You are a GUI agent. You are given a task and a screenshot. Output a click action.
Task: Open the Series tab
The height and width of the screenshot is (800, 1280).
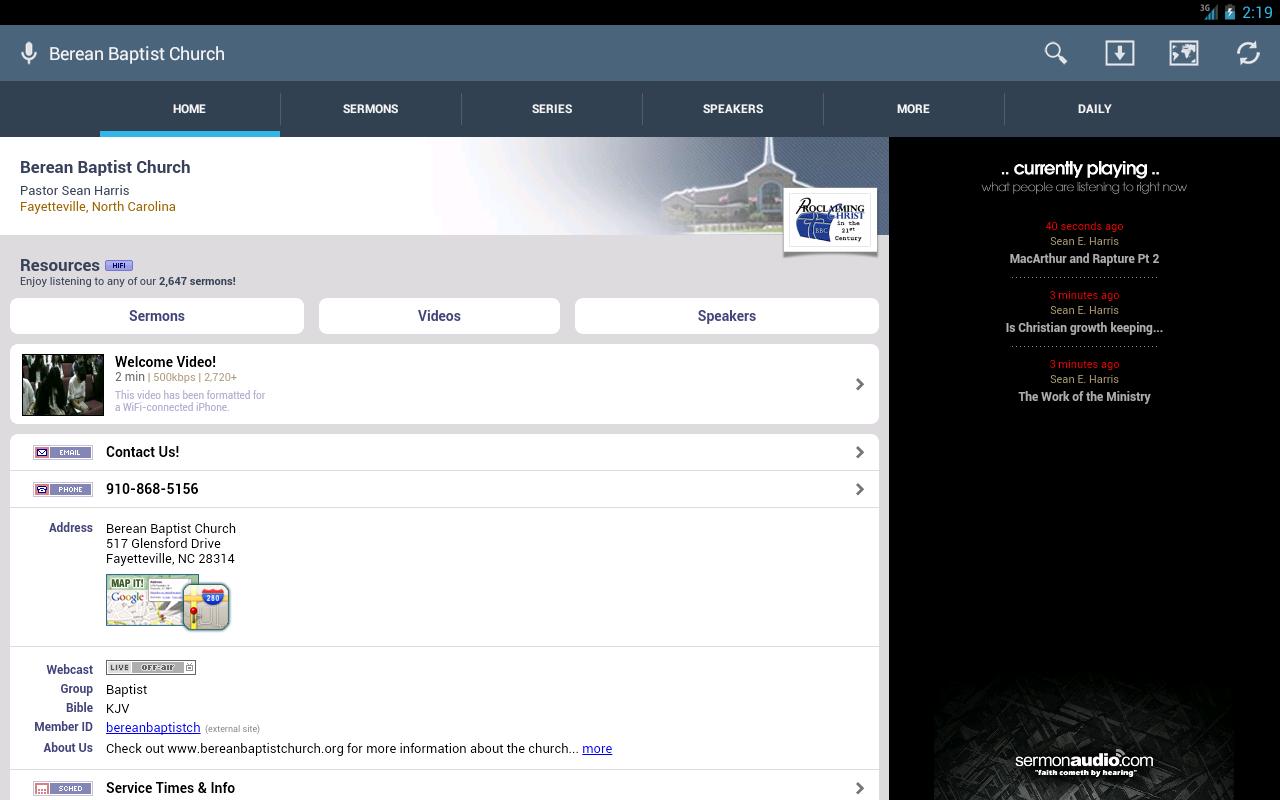click(x=552, y=109)
